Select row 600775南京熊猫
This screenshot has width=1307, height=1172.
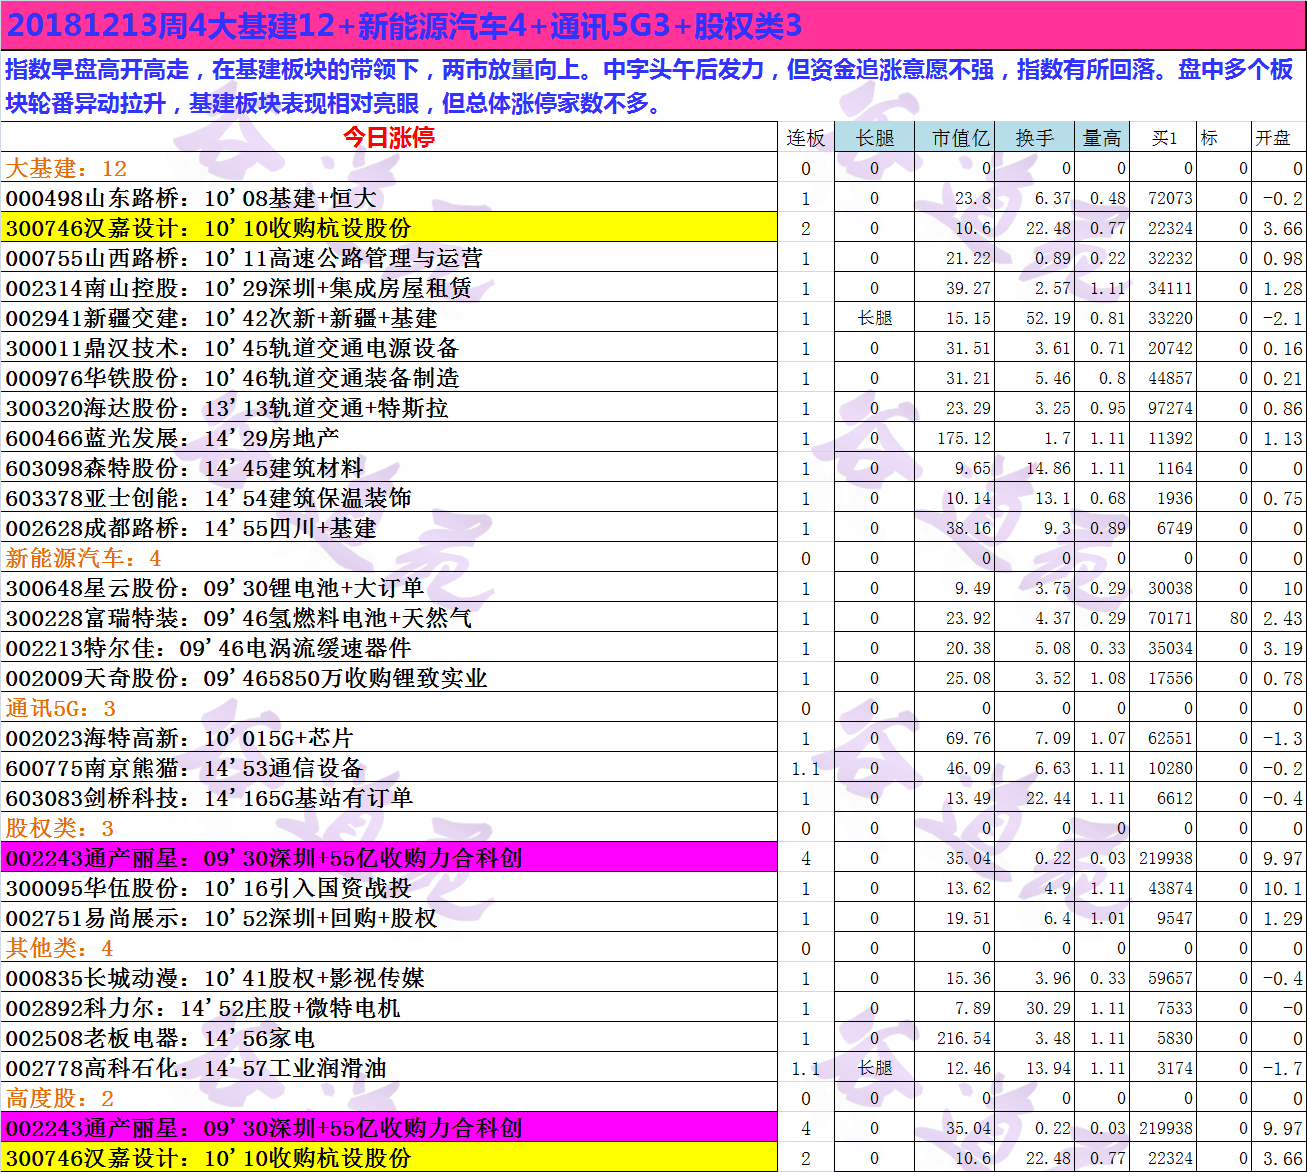389,767
